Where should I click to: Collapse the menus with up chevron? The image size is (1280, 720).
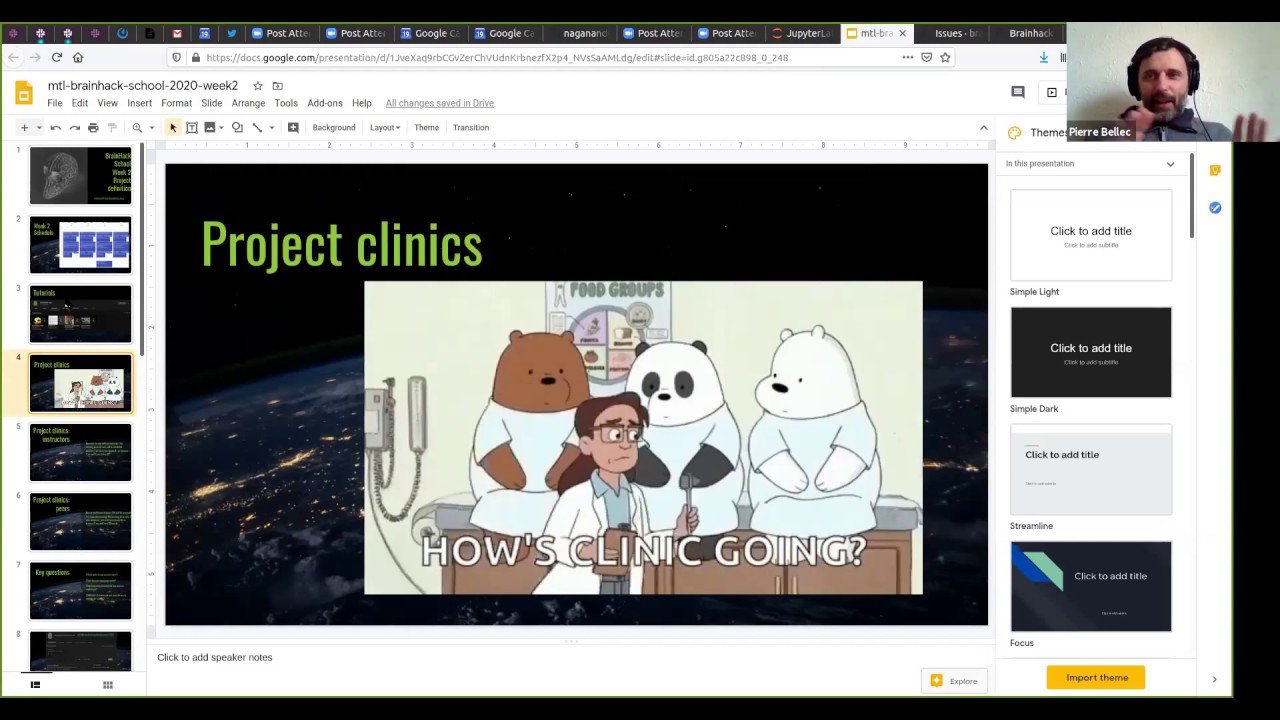click(x=984, y=128)
